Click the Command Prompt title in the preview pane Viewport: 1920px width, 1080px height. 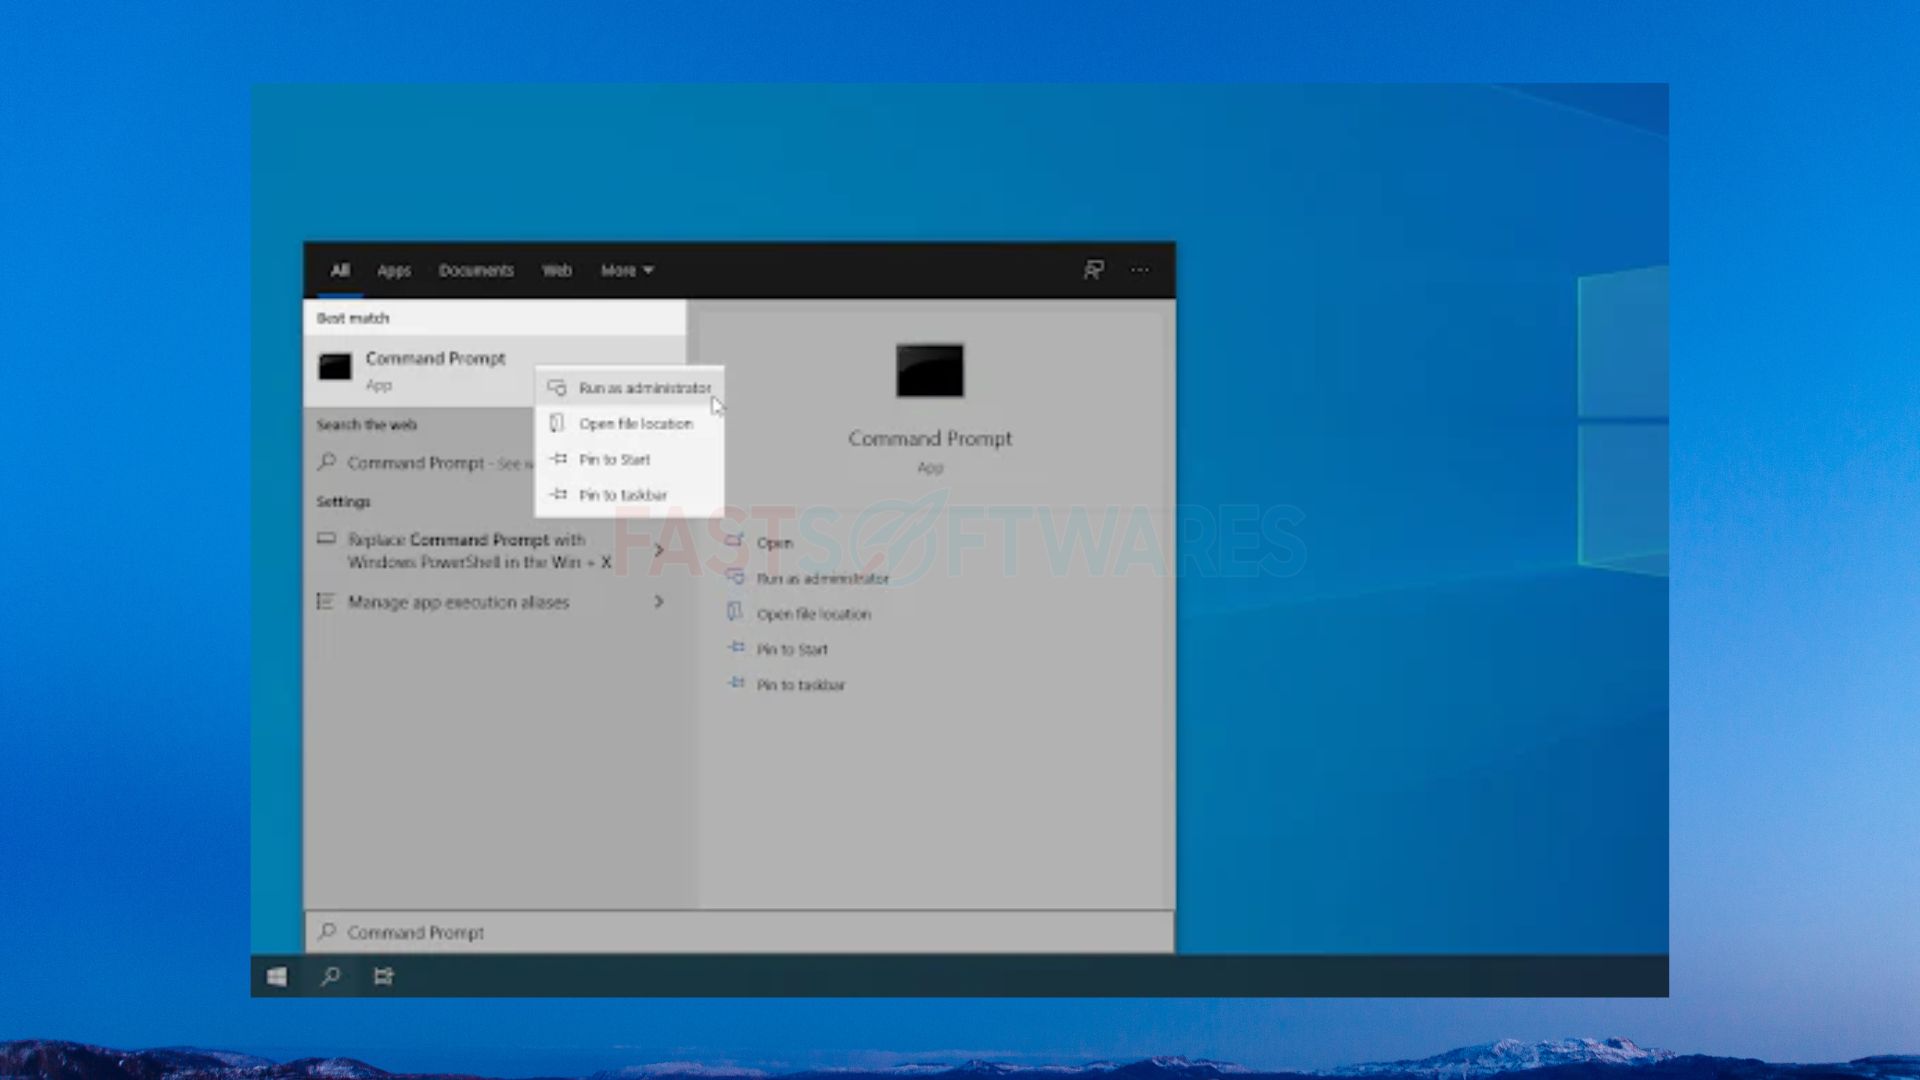coord(930,438)
